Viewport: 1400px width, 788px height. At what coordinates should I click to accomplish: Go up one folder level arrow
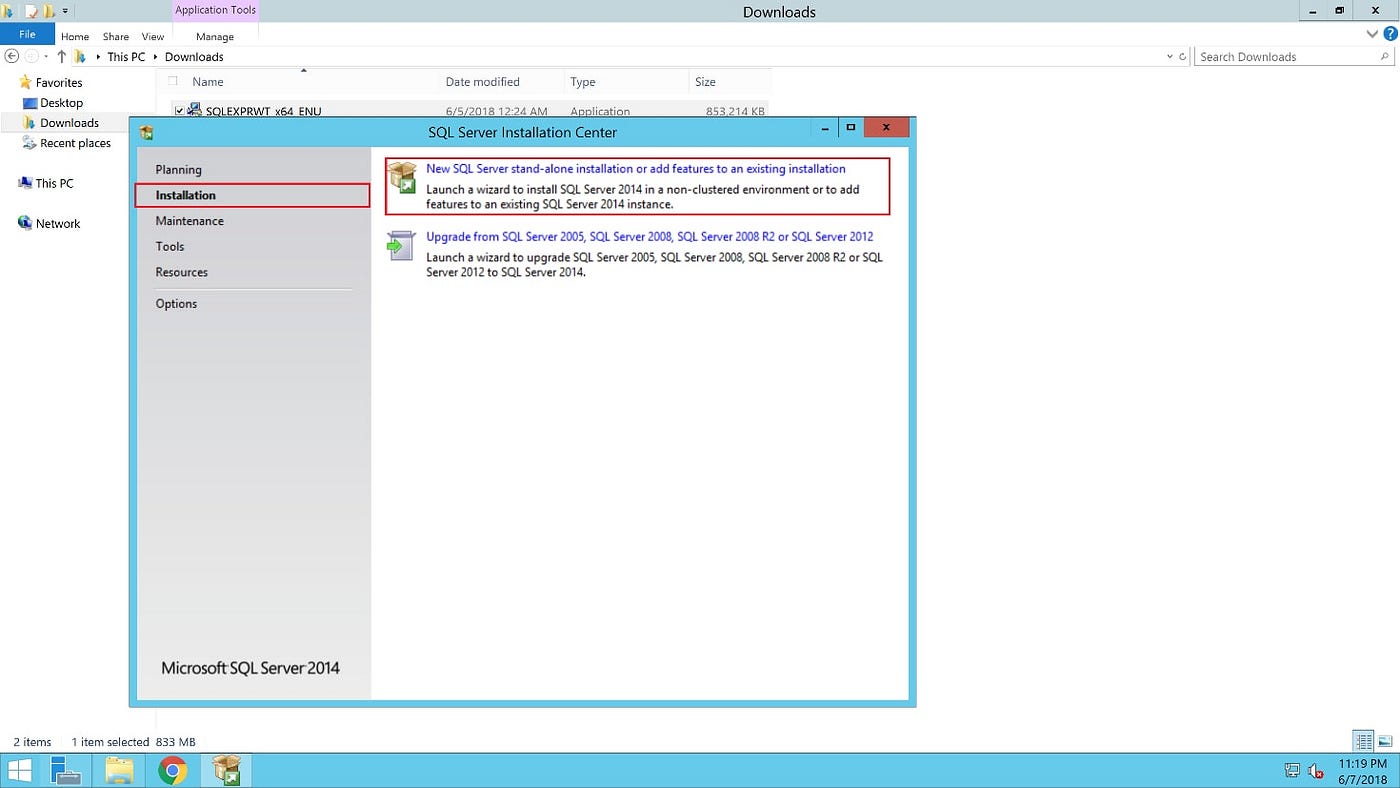(62, 57)
